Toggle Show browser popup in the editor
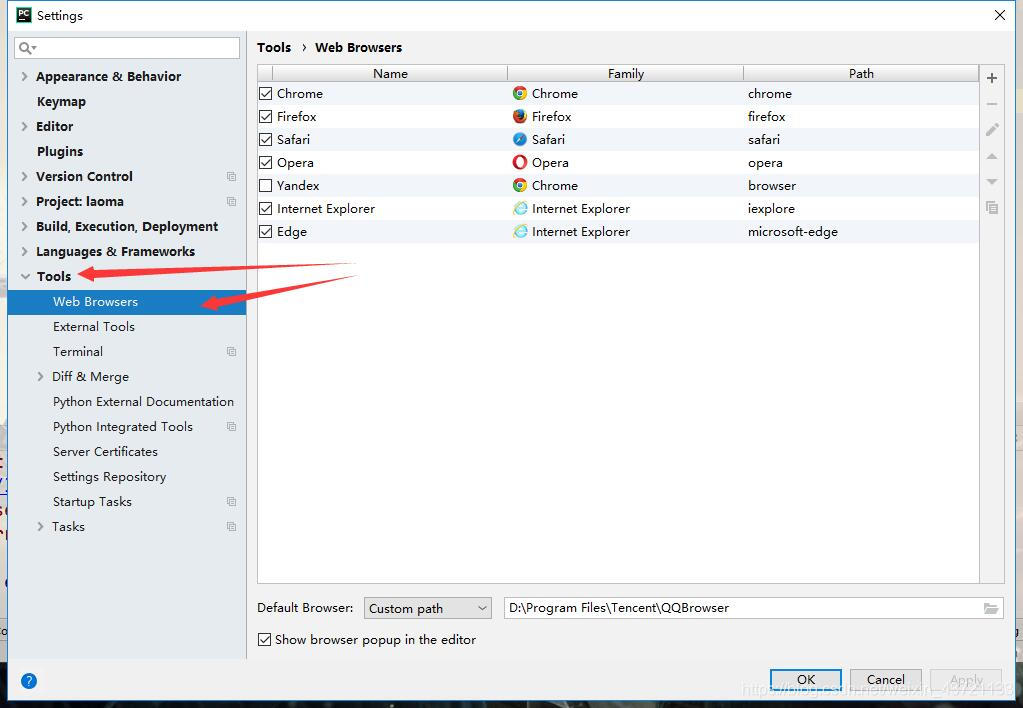Screen dimensions: 1023x708 264,639
